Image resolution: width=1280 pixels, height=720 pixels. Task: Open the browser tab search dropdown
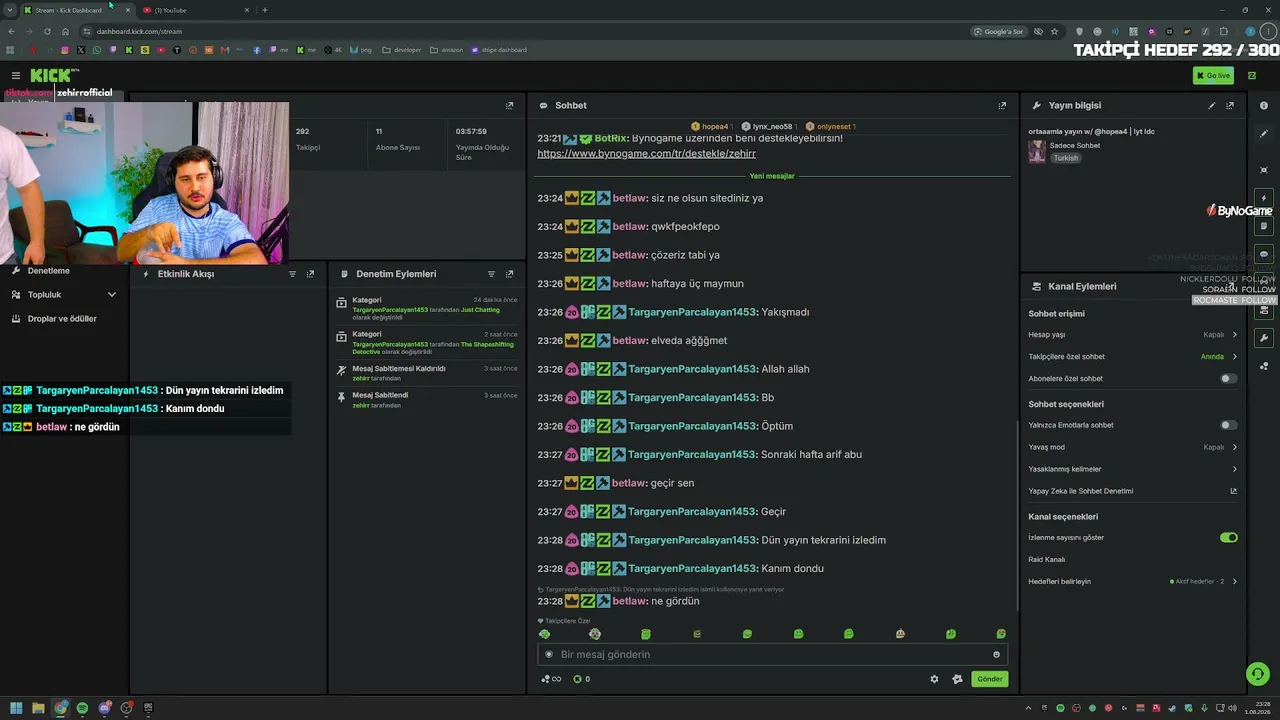[10, 10]
